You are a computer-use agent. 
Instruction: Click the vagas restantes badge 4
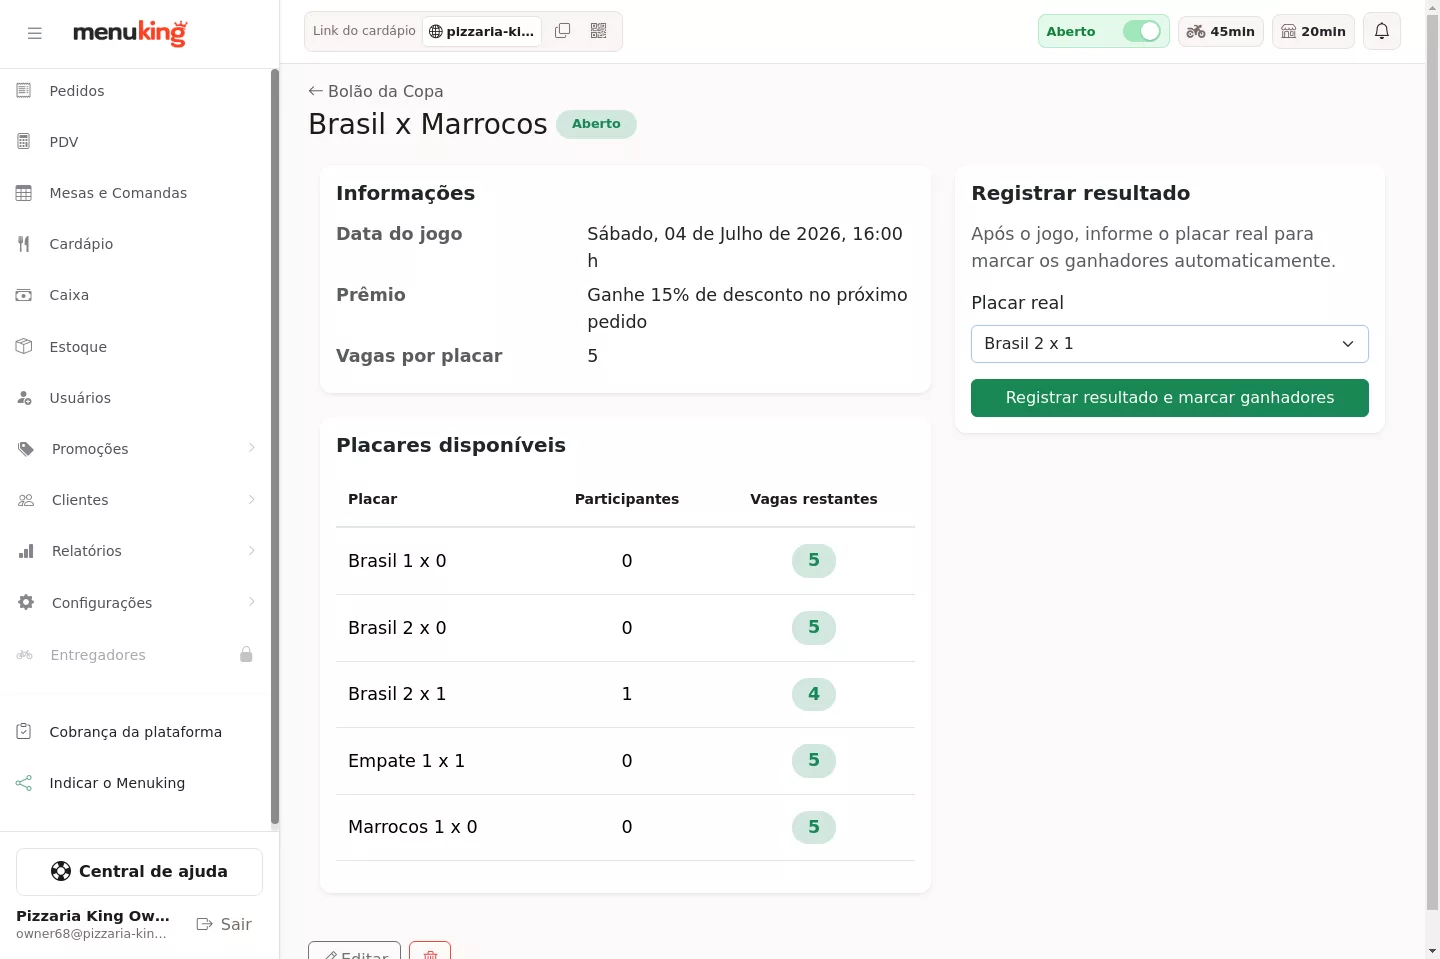pos(814,694)
